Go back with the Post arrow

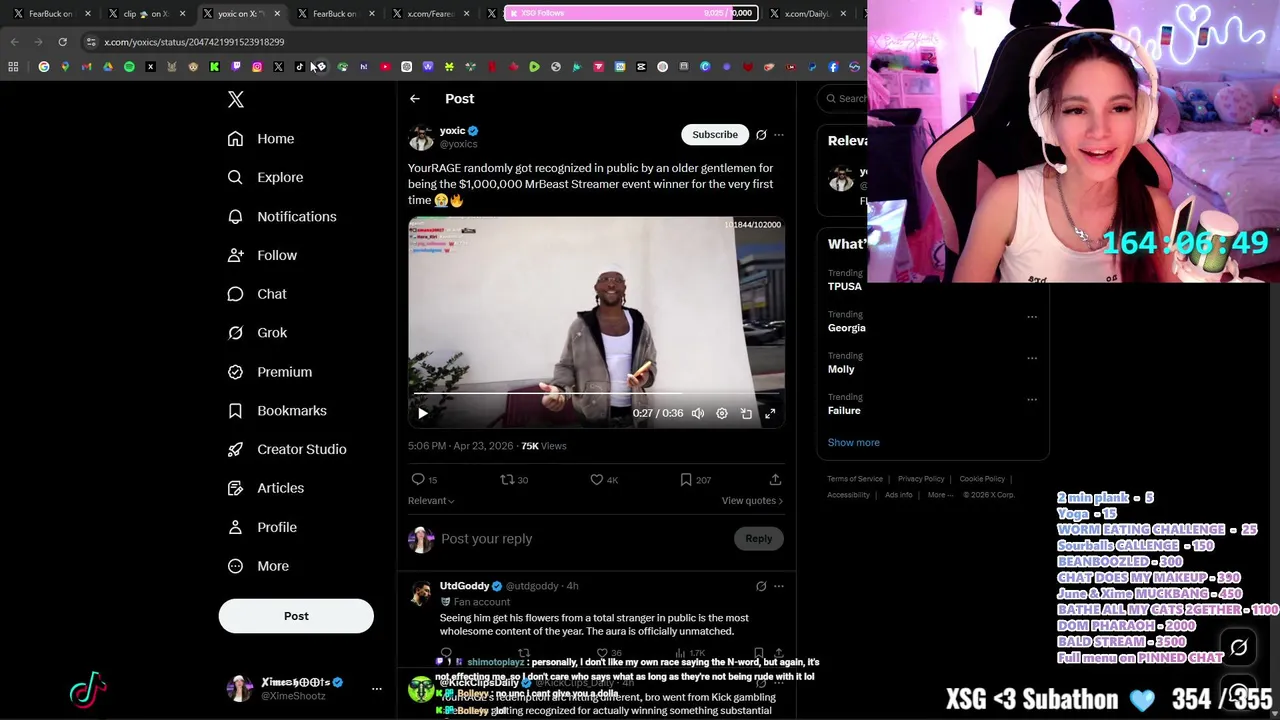click(x=415, y=98)
